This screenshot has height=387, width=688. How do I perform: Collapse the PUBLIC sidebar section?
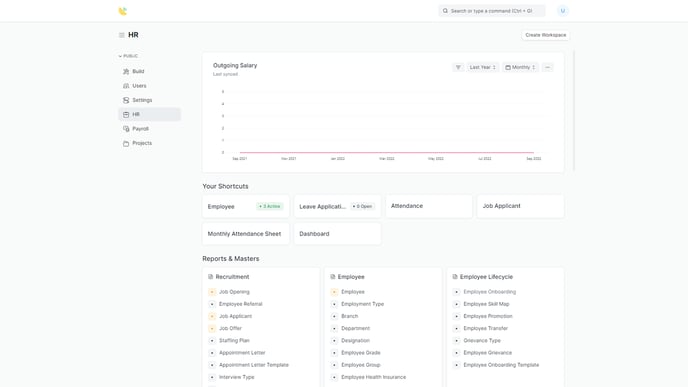click(128, 56)
